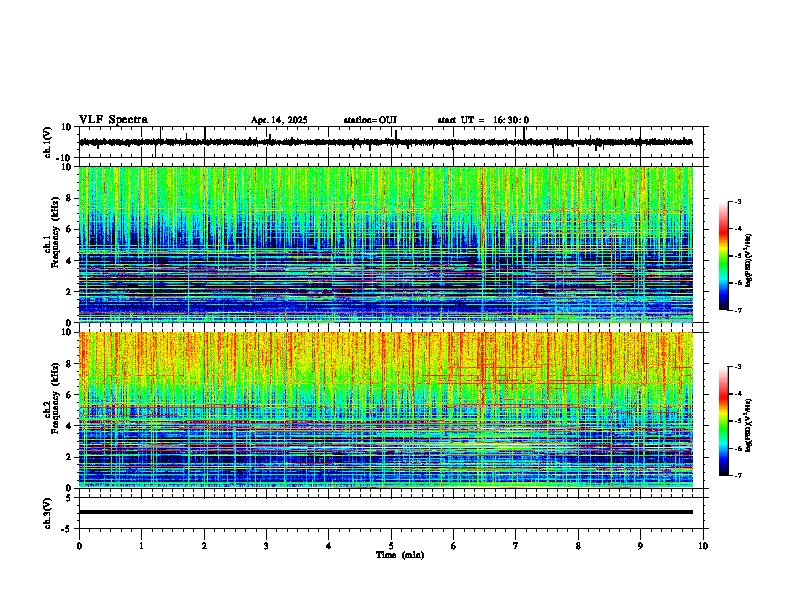Click the "Time (min)" axis title
This screenshot has width=792, height=612.
coord(400,555)
